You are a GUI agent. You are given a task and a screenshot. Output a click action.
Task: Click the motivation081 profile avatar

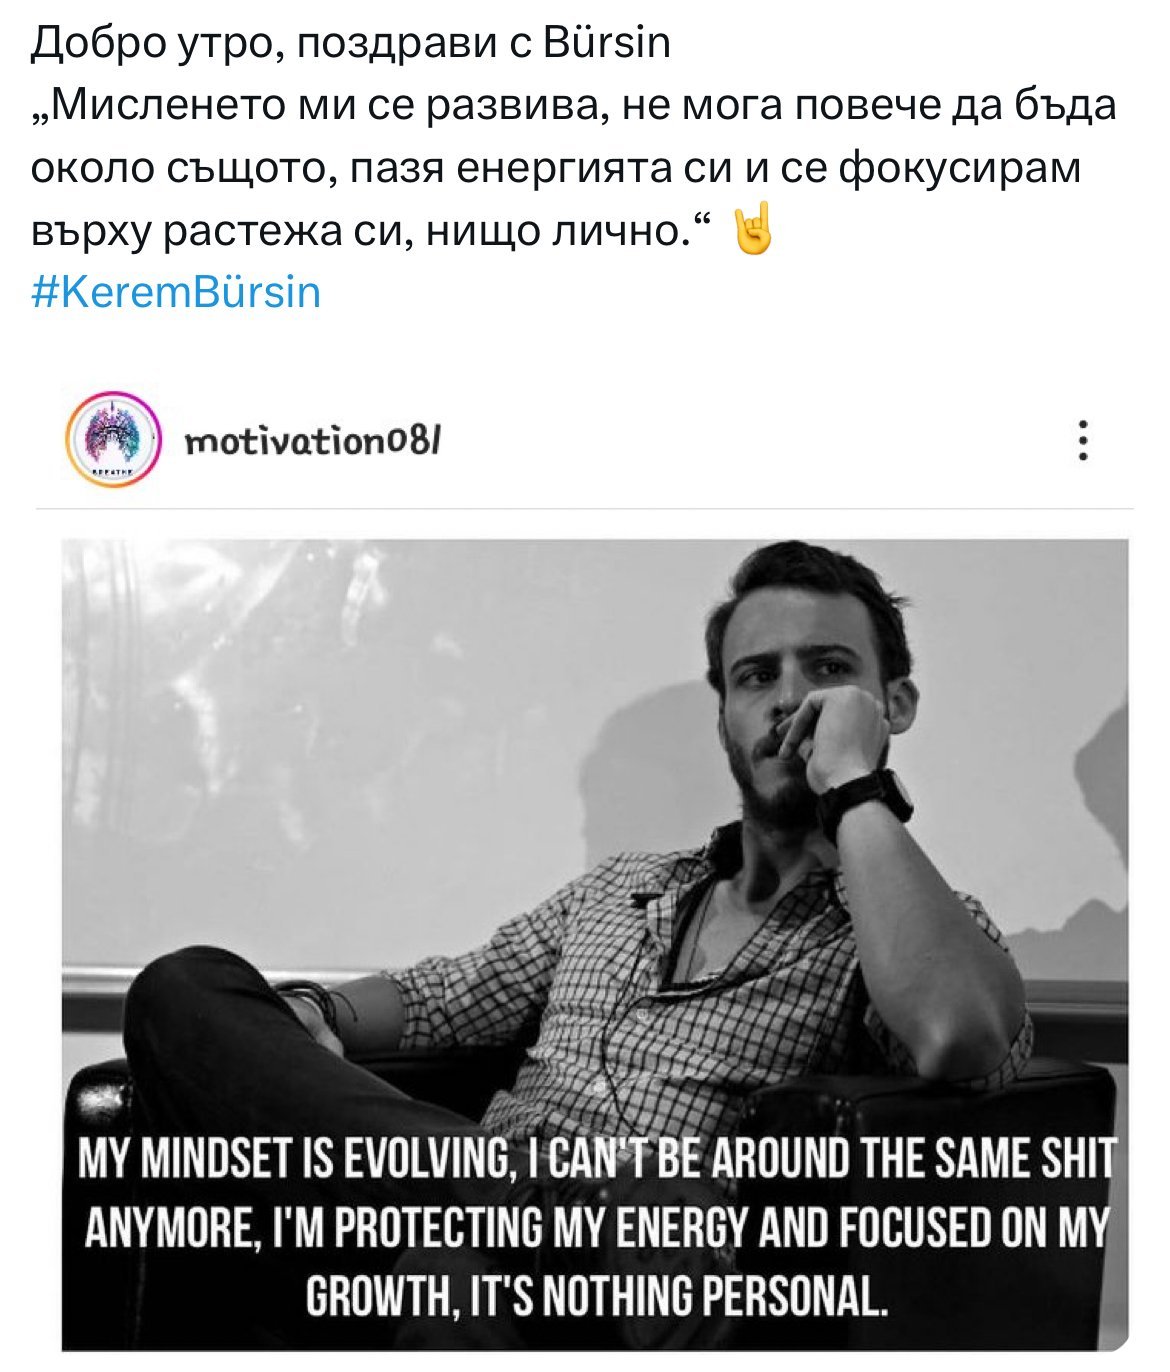coord(113,439)
